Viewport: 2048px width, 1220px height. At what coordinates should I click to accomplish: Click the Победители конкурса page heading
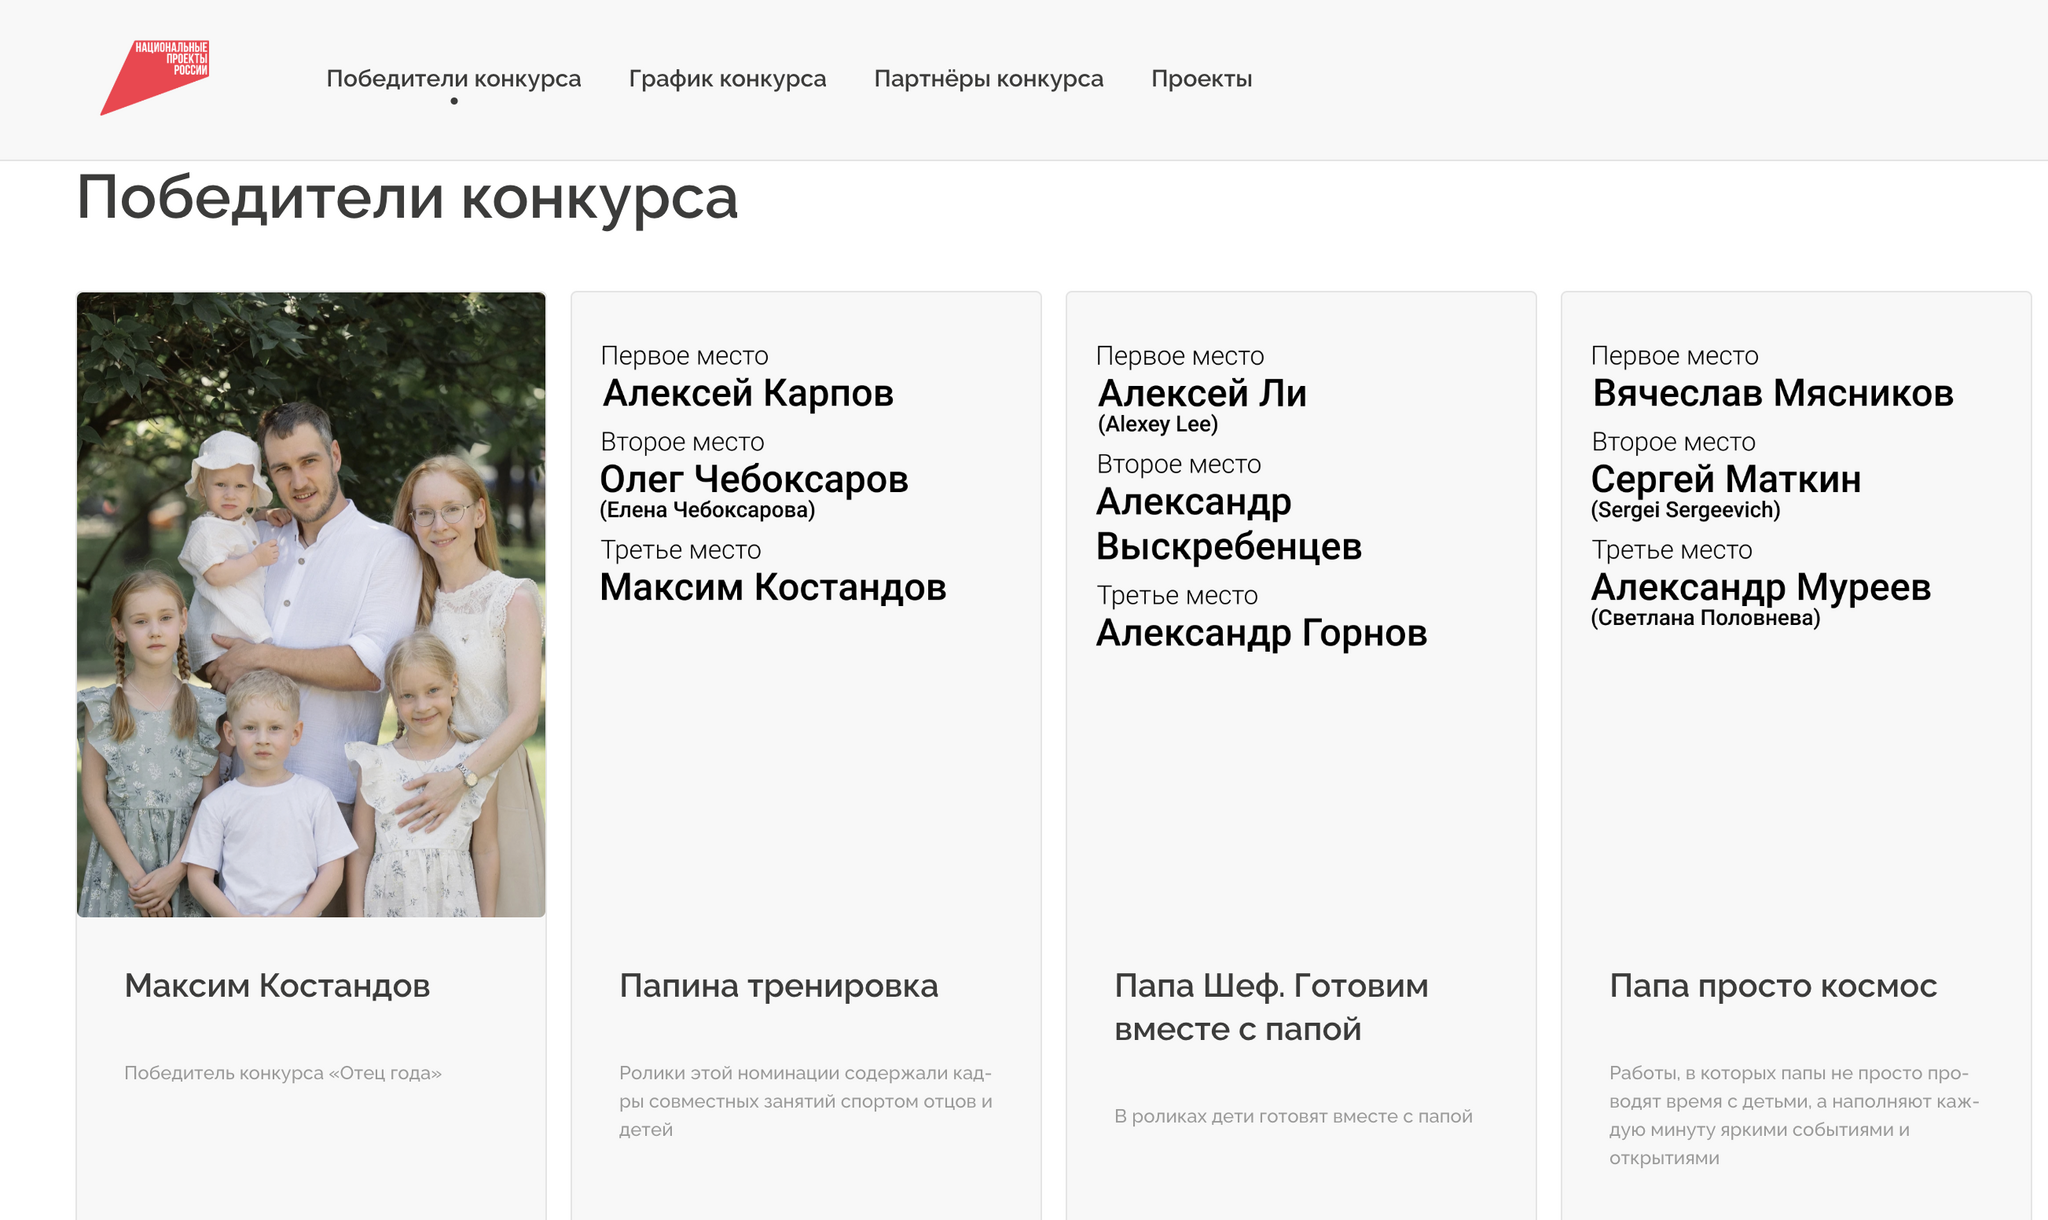(x=407, y=198)
